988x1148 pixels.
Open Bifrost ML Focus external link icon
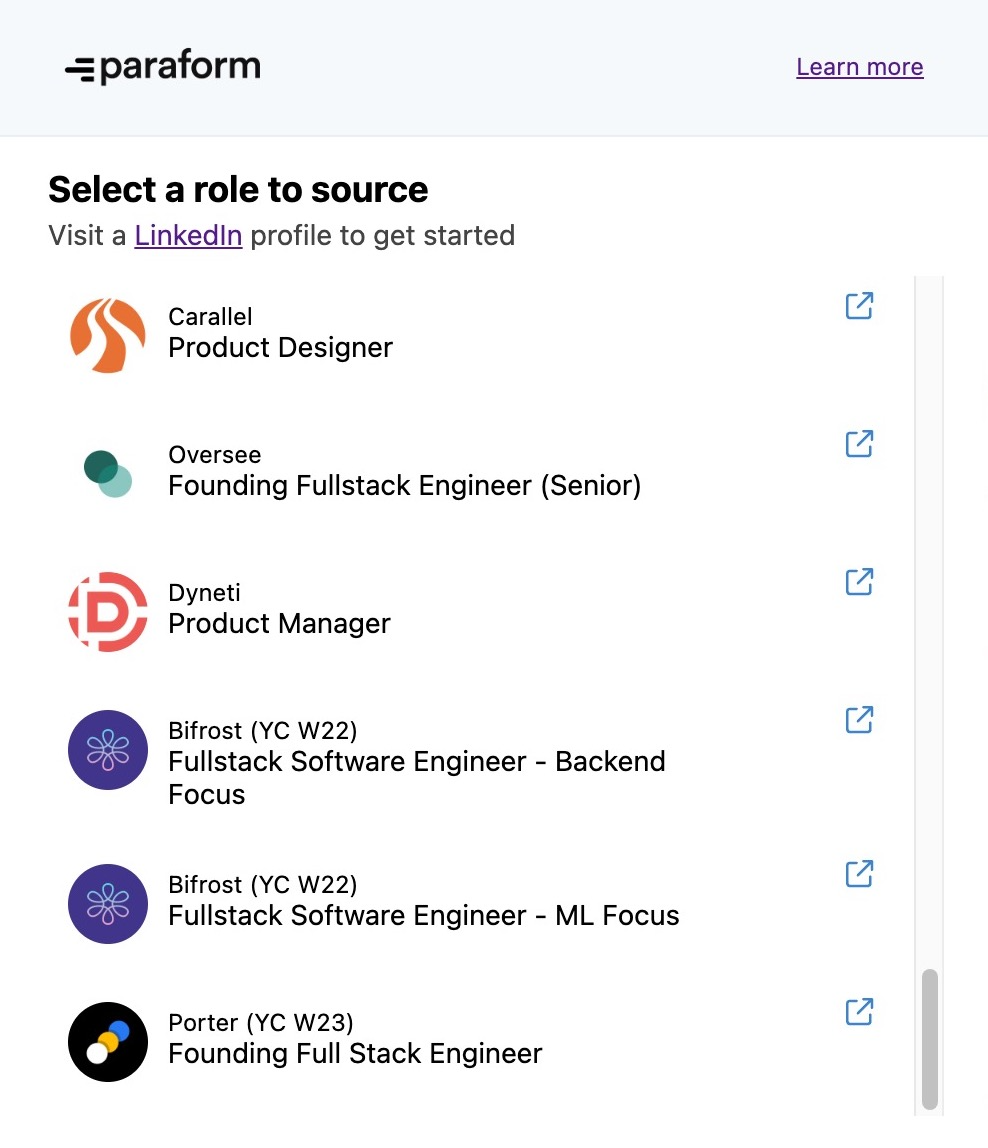[859, 873]
